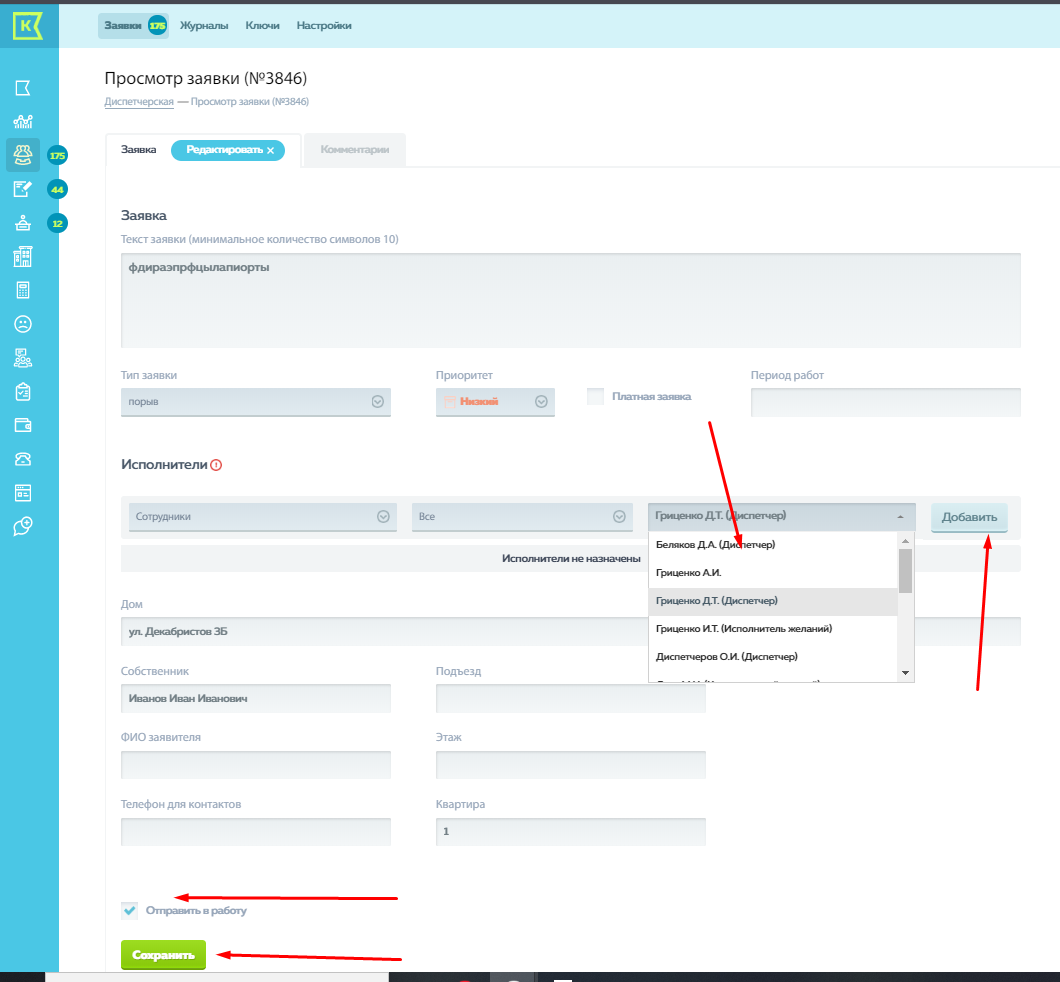This screenshot has width=1060, height=982.
Task: Open the people meeting sidebar icon
Action: point(23,358)
